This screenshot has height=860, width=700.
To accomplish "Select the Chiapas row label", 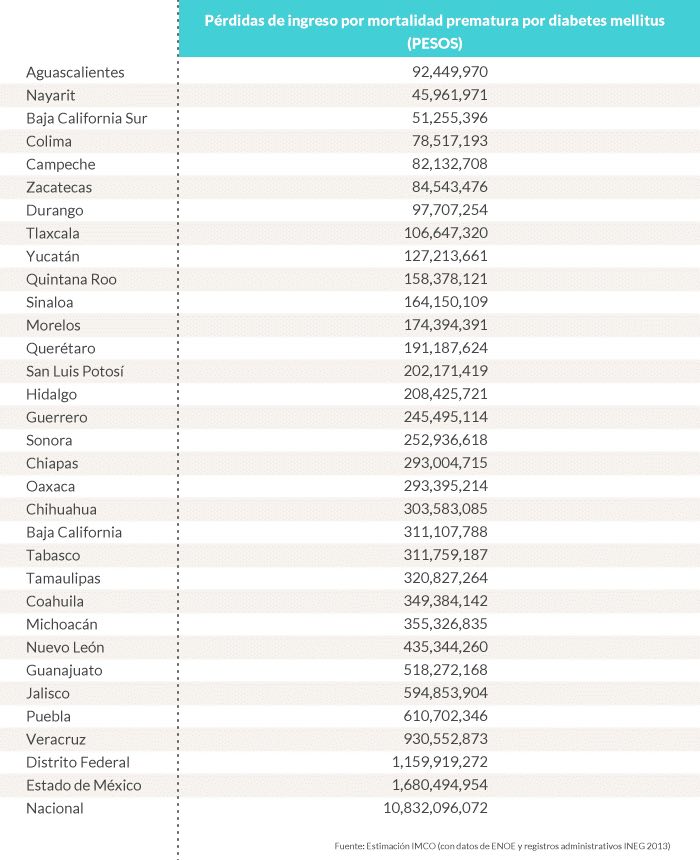I will click(x=52, y=463).
